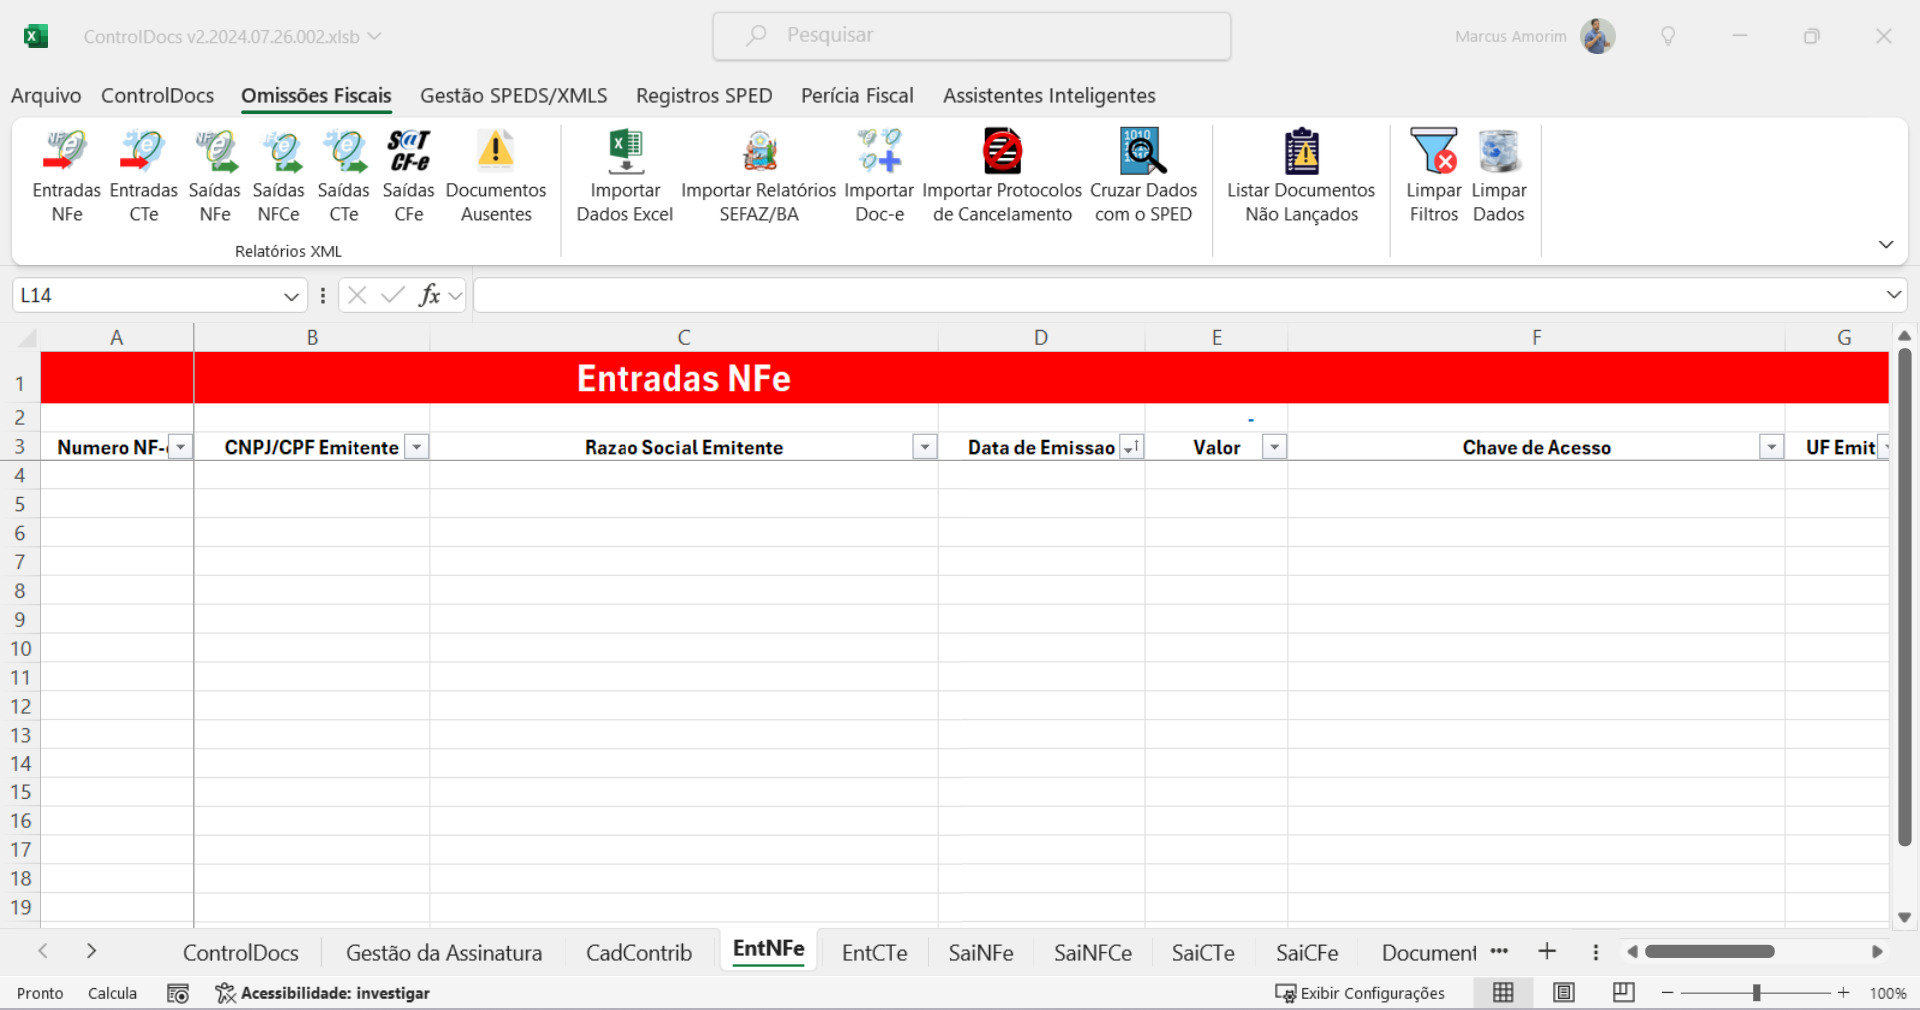Viewport: 1920px width, 1010px height.
Task: Open the Gestão SPEDS/XMLS ribbon tab
Action: coord(513,96)
